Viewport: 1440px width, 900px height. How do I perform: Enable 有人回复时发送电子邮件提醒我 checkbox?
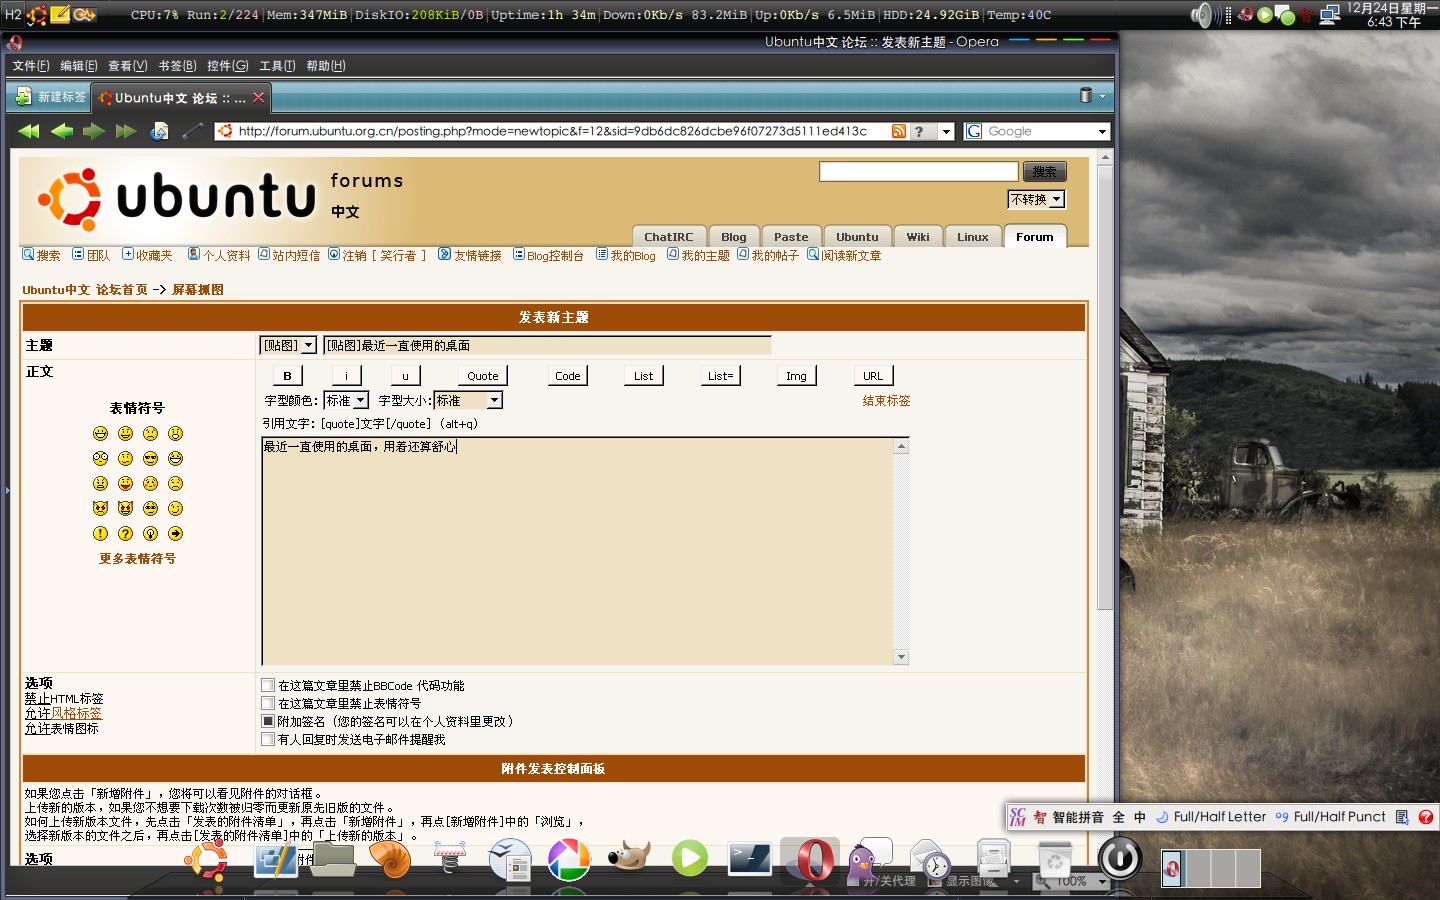click(268, 739)
